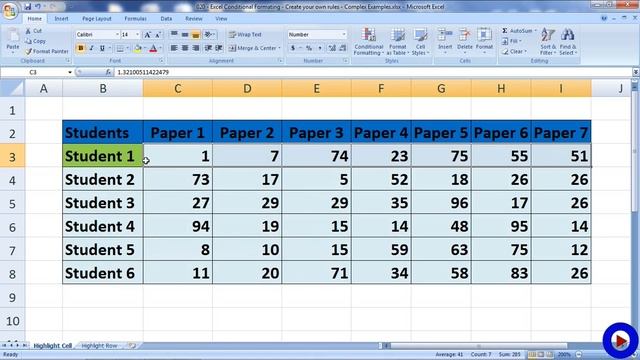Viewport: 640px width, 360px height.
Task: Open the Orientation dropdown
Action: click(x=209, y=35)
